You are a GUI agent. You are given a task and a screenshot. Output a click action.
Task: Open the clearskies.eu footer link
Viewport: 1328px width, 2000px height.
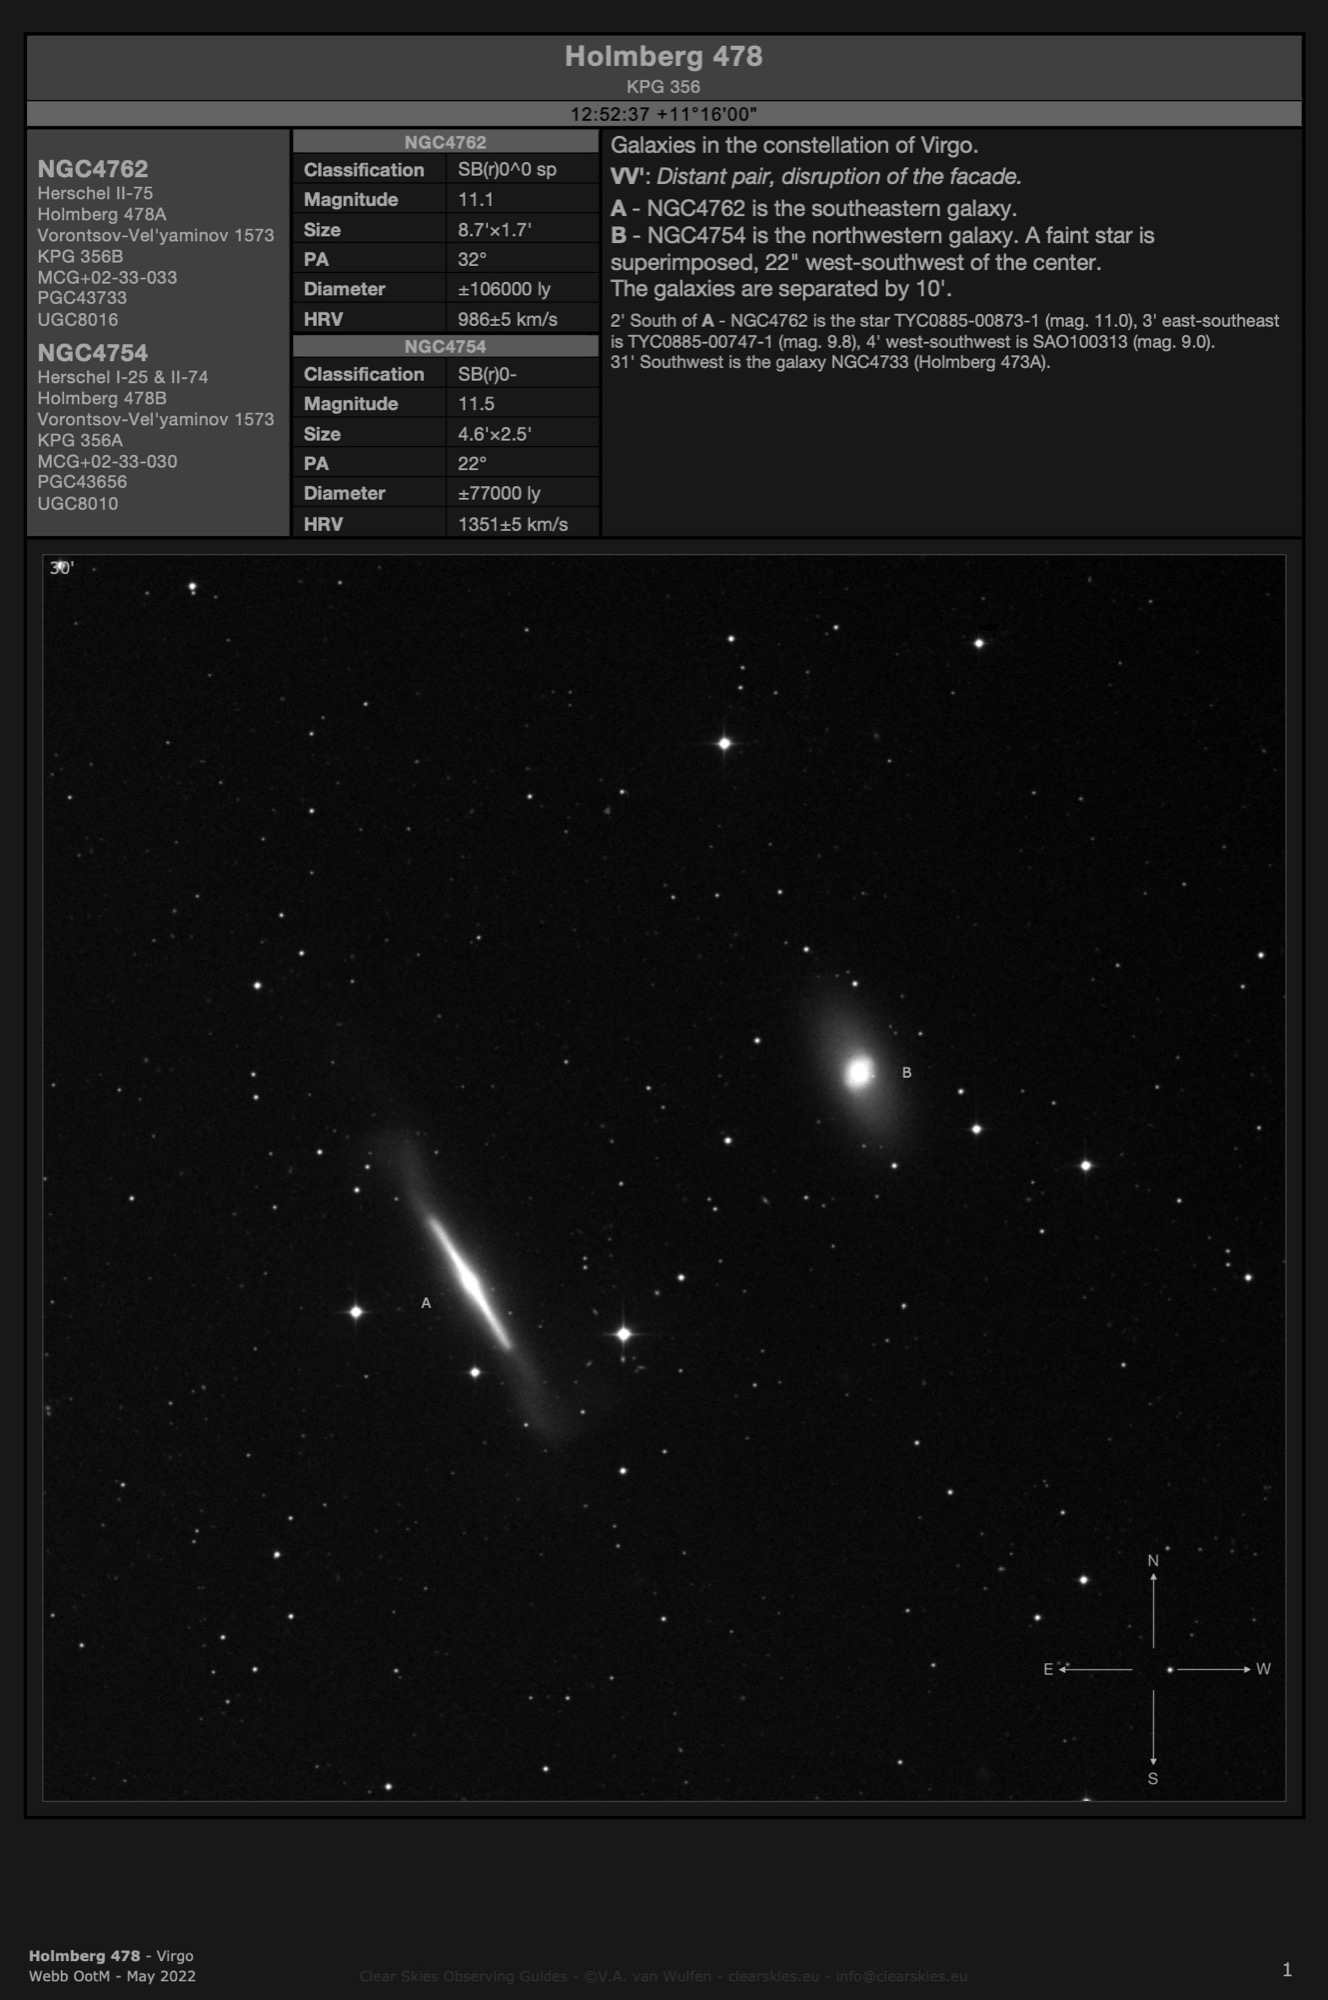click(x=773, y=1976)
